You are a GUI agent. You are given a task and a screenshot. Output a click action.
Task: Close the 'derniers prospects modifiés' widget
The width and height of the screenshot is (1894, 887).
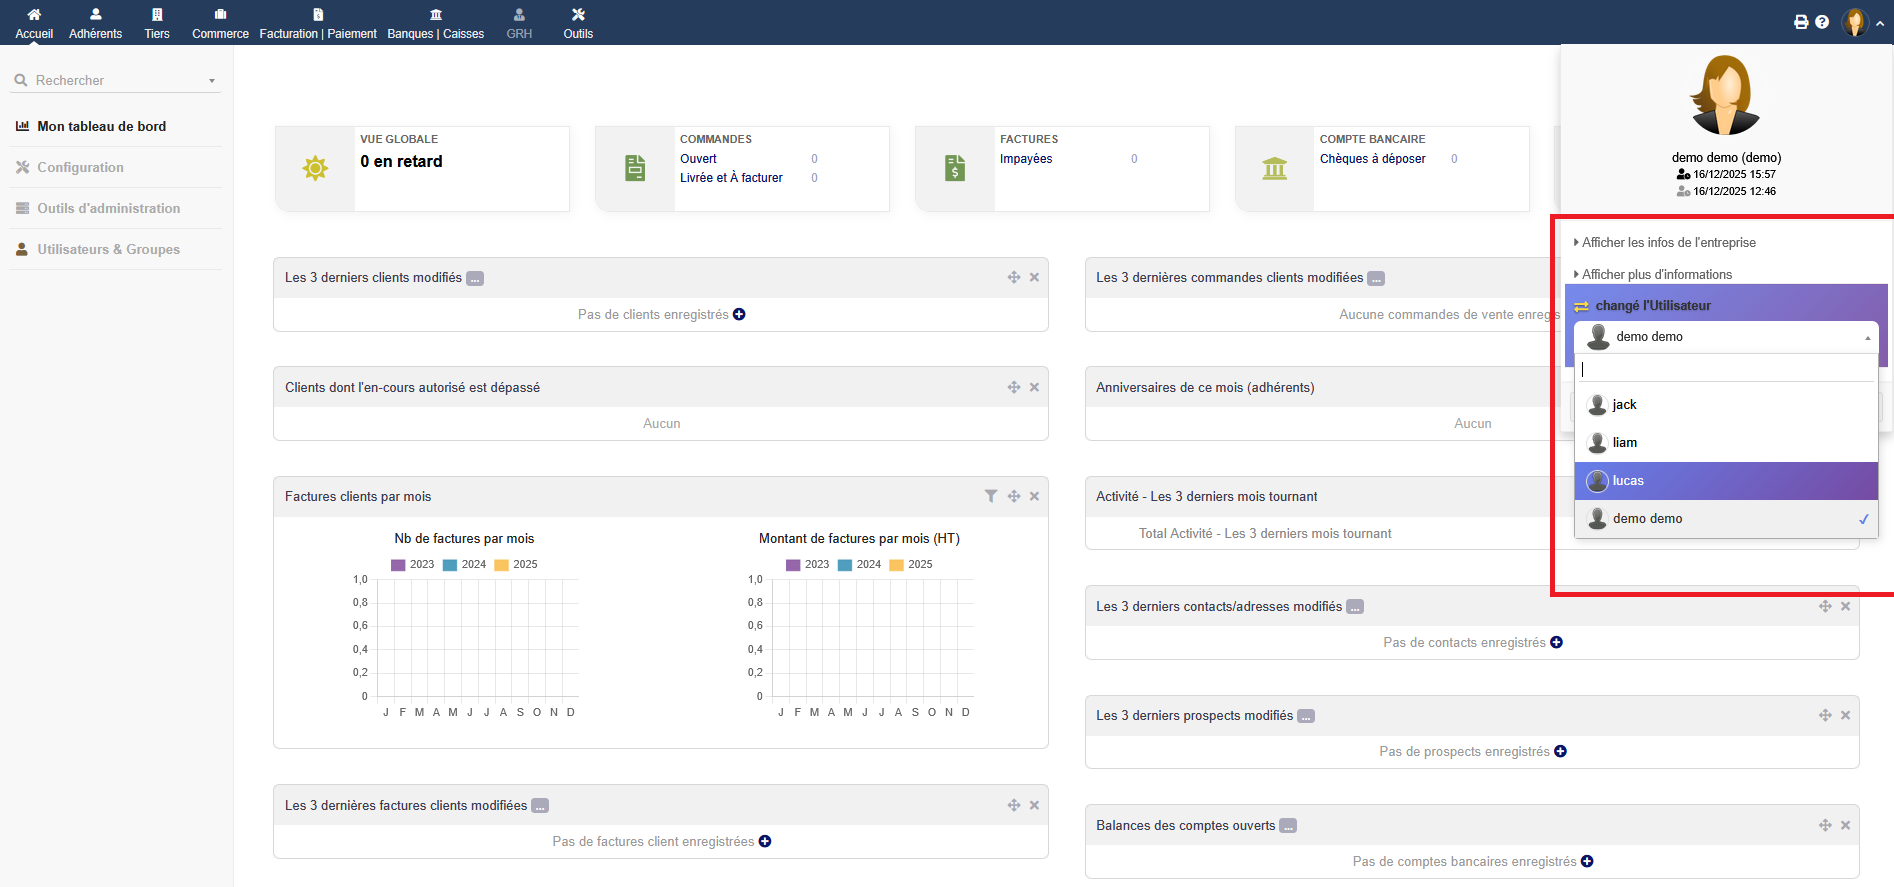click(x=1846, y=715)
